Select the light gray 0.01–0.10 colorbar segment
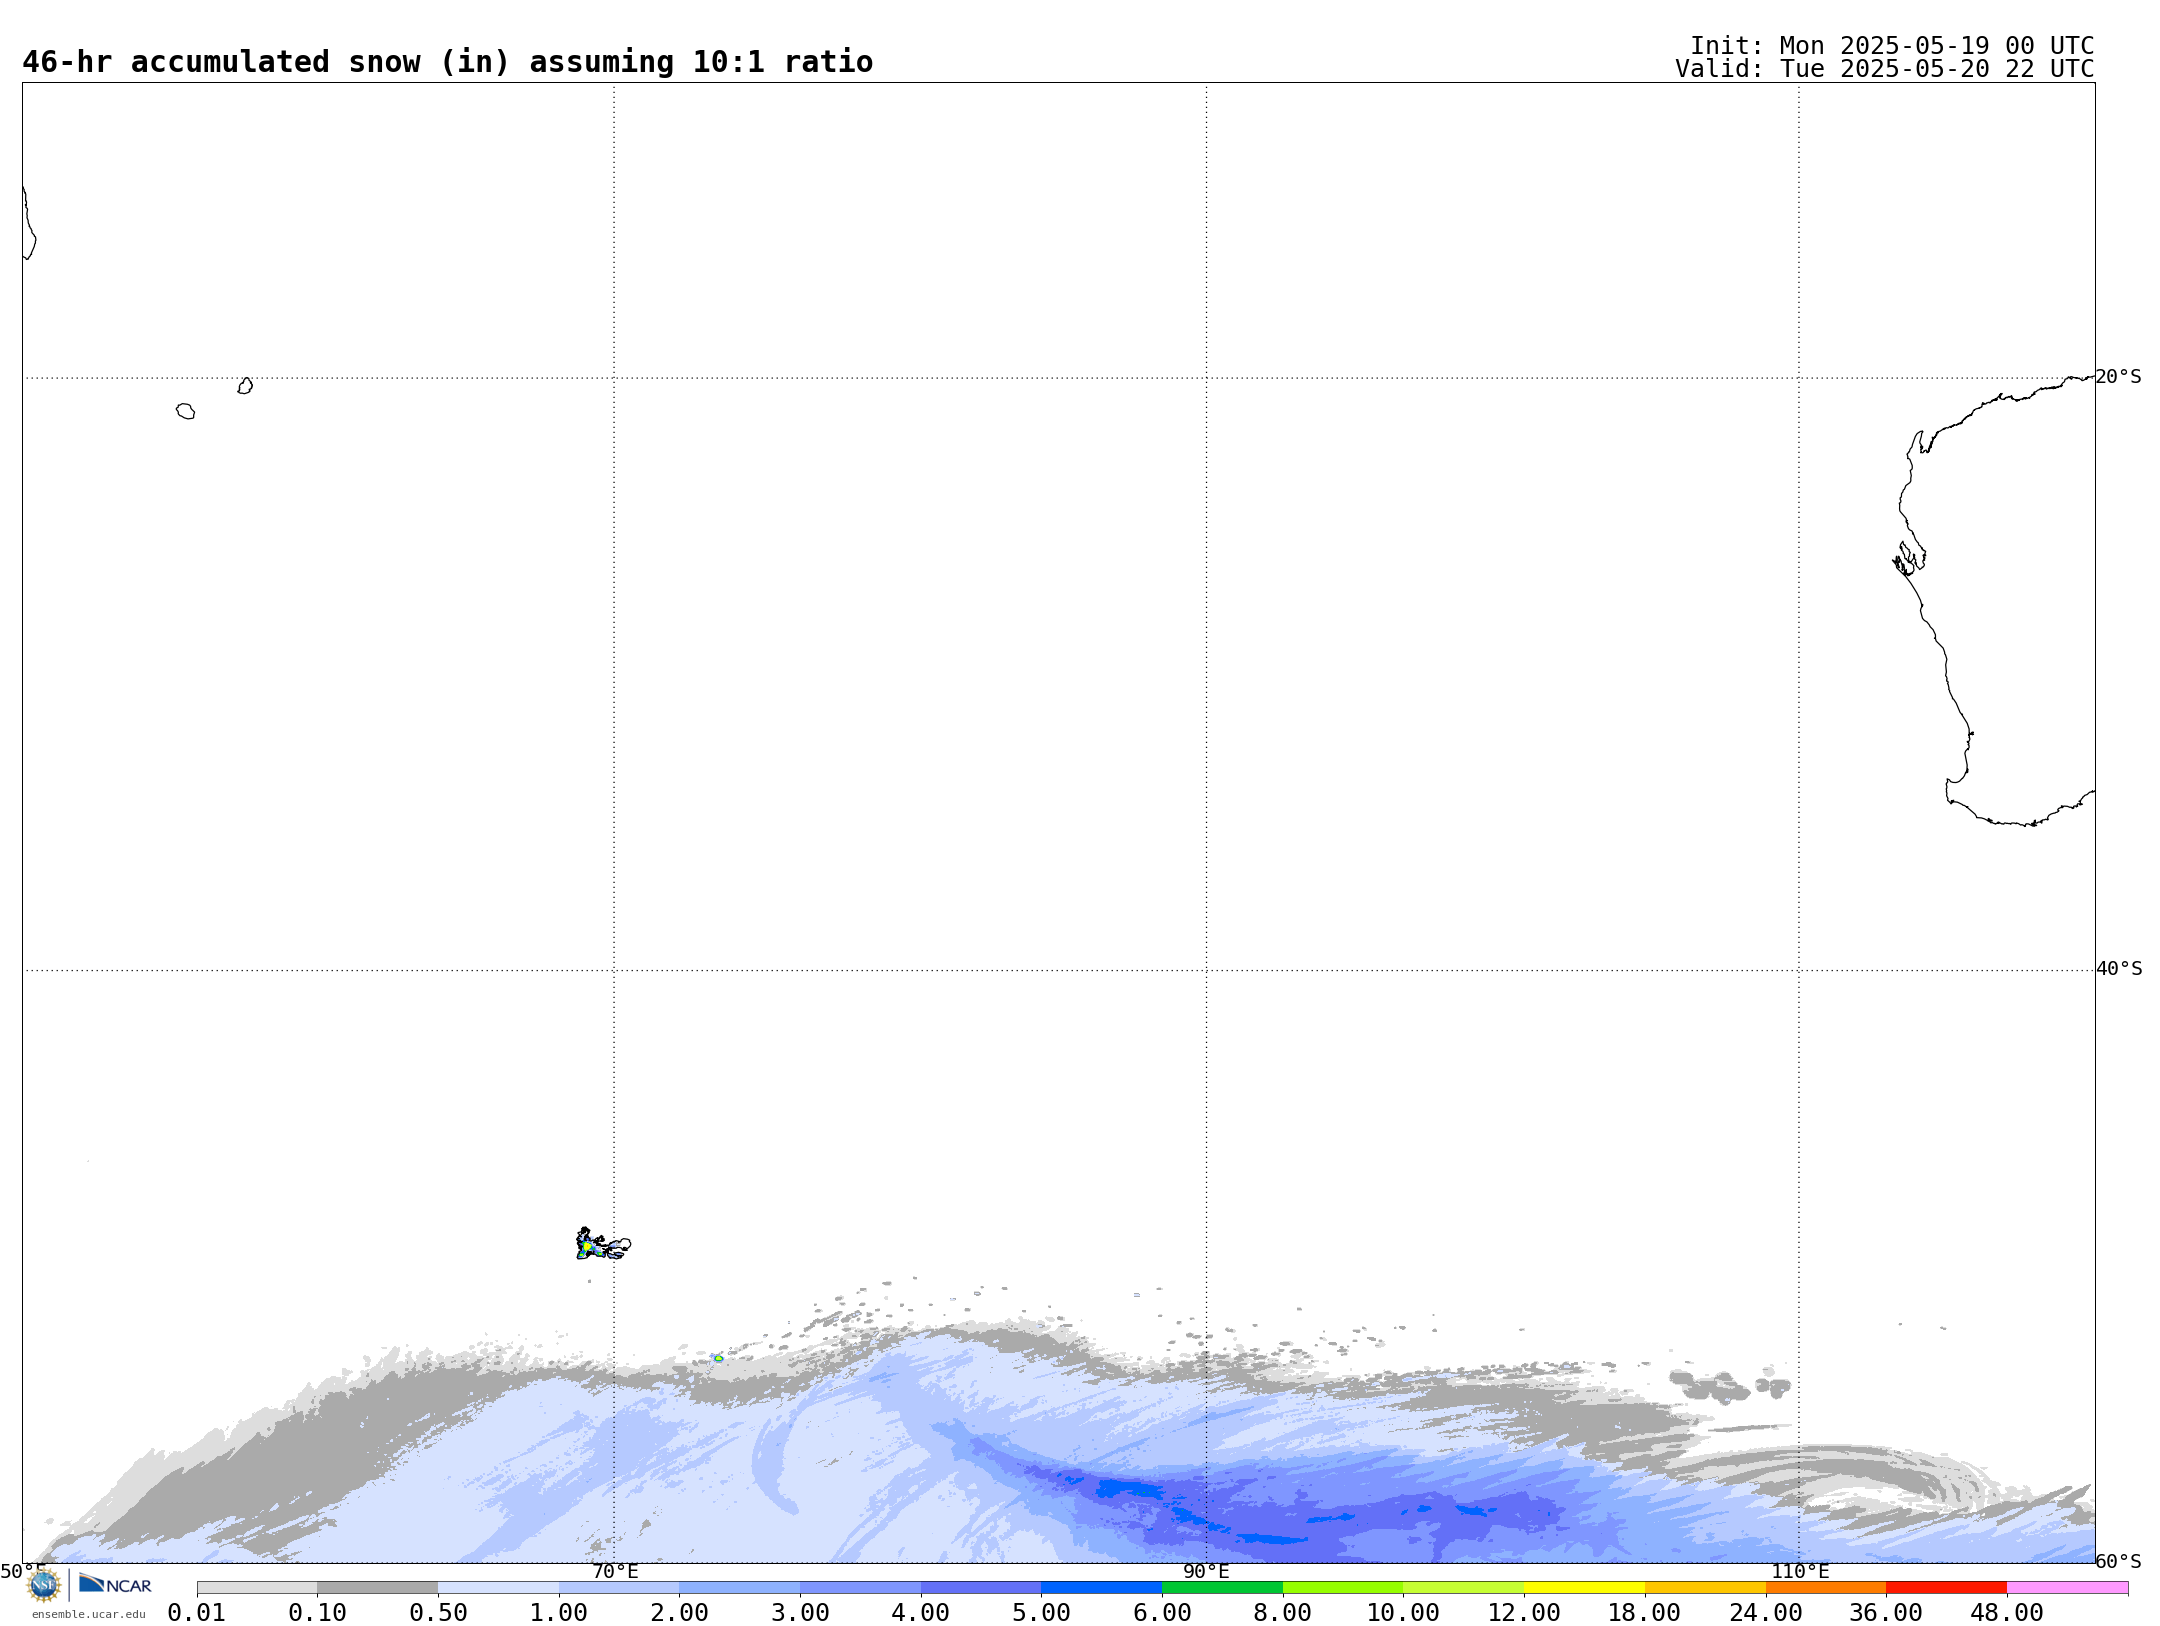 pyautogui.click(x=257, y=1588)
